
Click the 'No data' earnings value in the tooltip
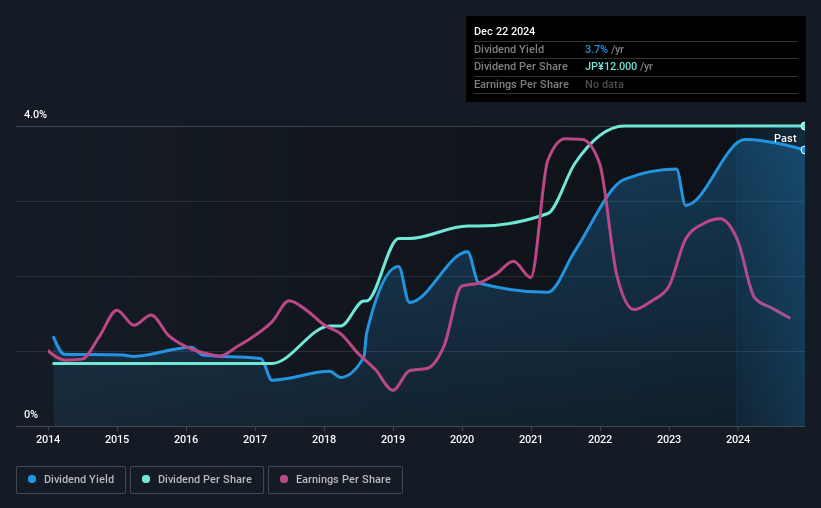[604, 84]
